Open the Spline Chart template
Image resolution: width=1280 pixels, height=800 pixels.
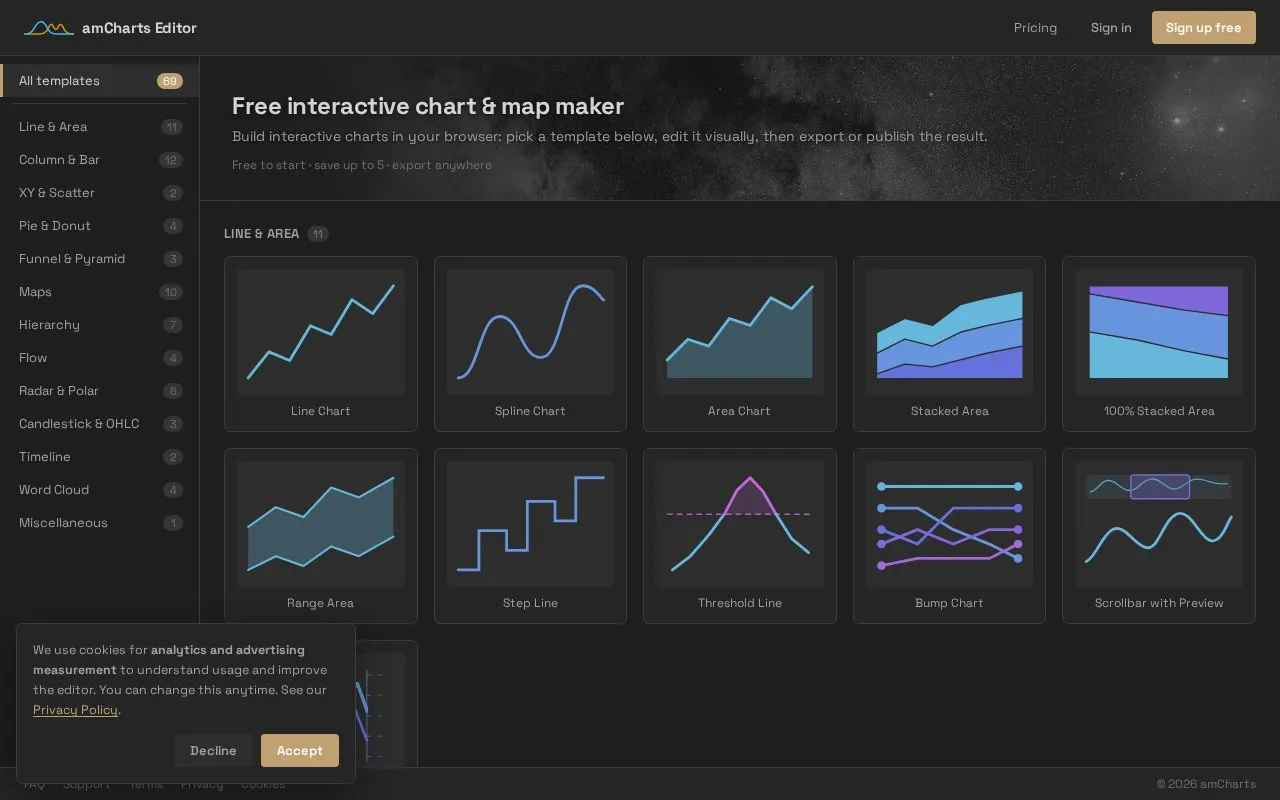pyautogui.click(x=530, y=344)
